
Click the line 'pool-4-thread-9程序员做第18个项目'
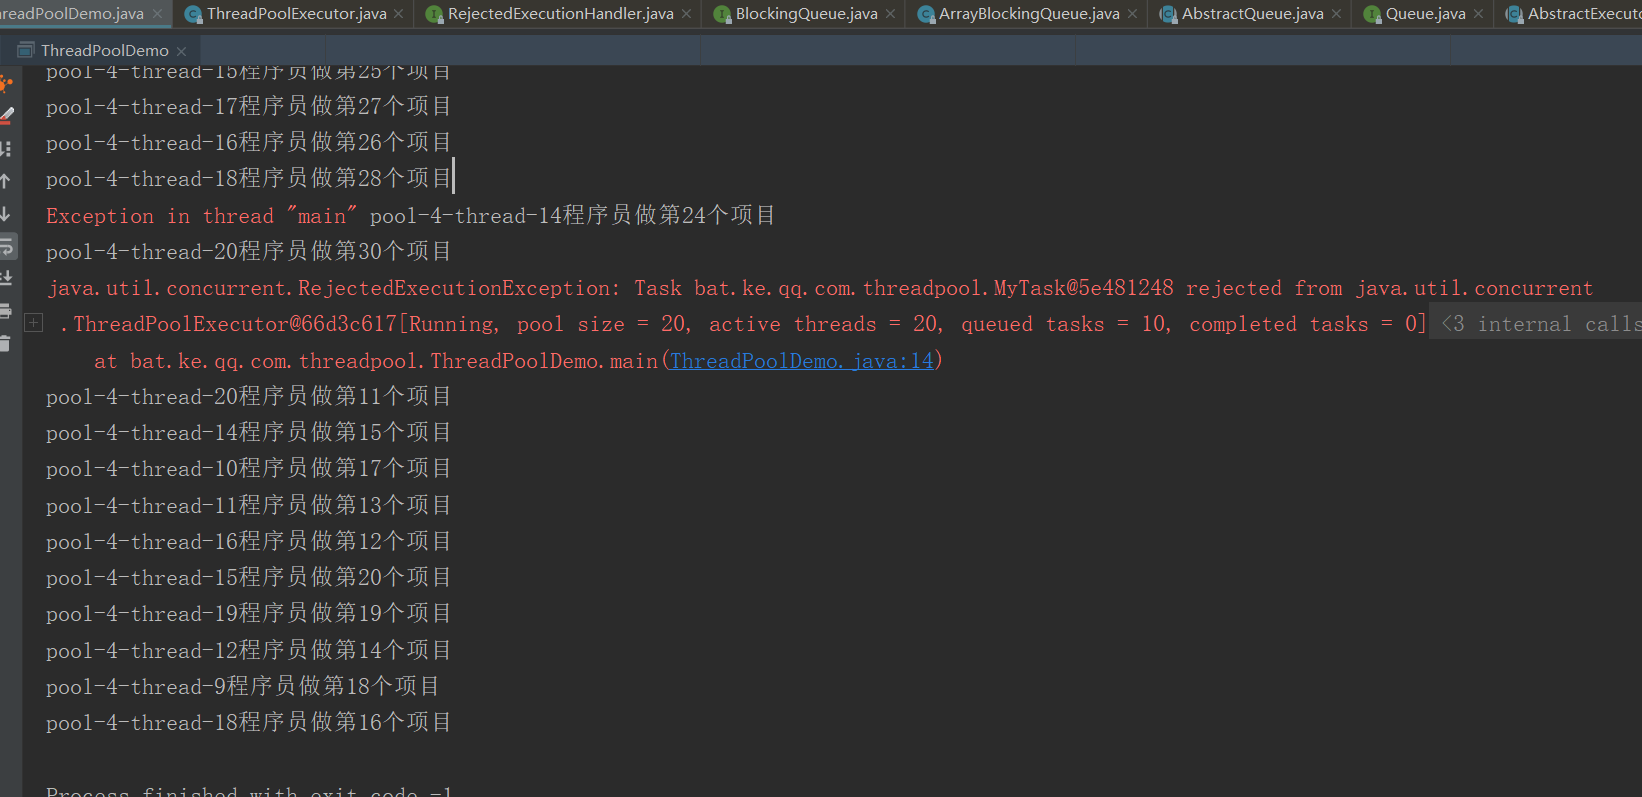(x=242, y=687)
